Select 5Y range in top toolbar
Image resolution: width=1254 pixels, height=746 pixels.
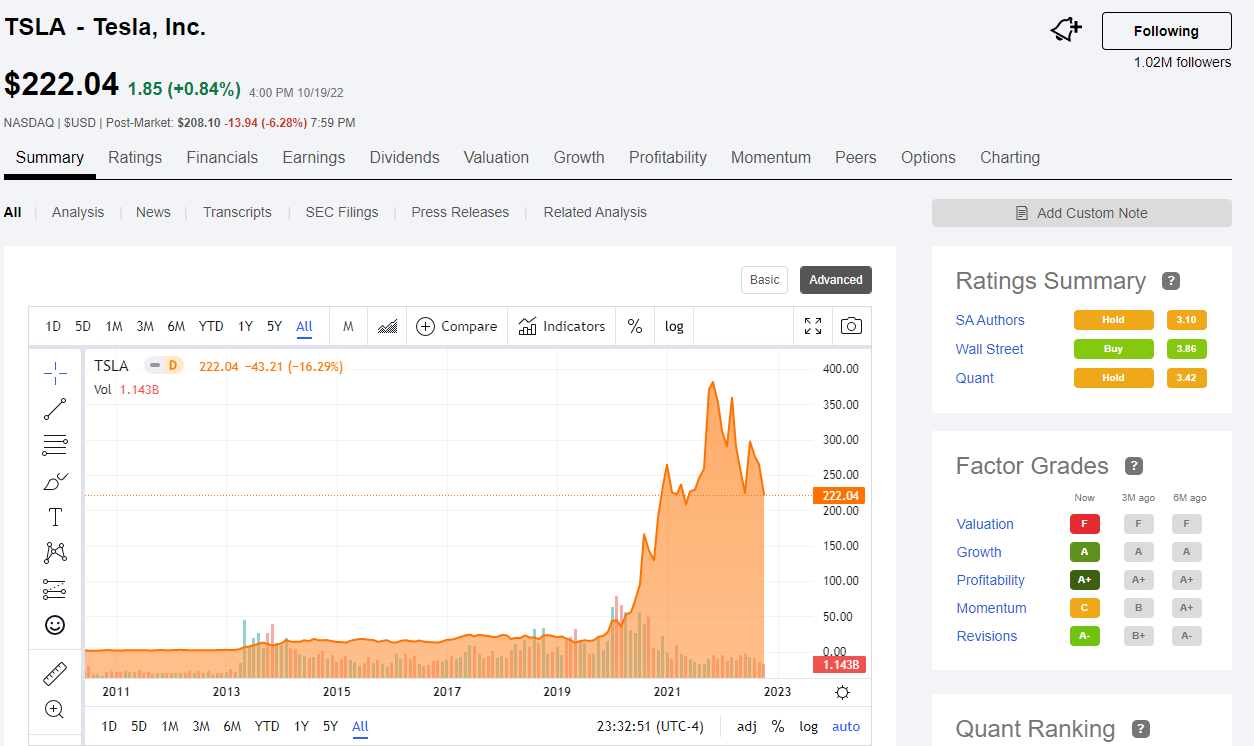274,326
